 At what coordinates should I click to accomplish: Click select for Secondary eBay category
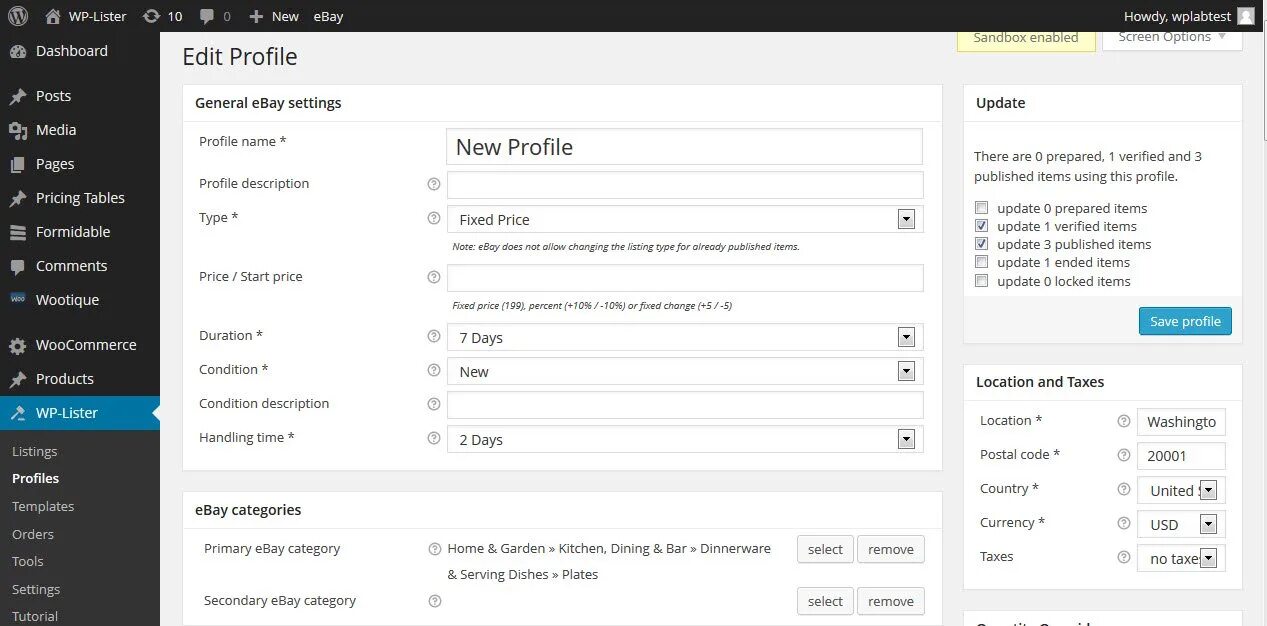click(x=824, y=601)
